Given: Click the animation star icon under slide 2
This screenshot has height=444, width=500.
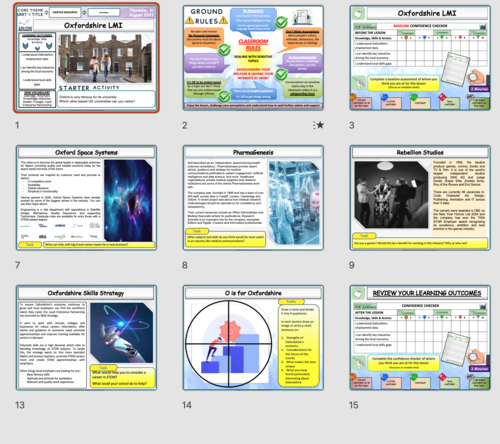Looking at the screenshot, I should (x=319, y=125).
